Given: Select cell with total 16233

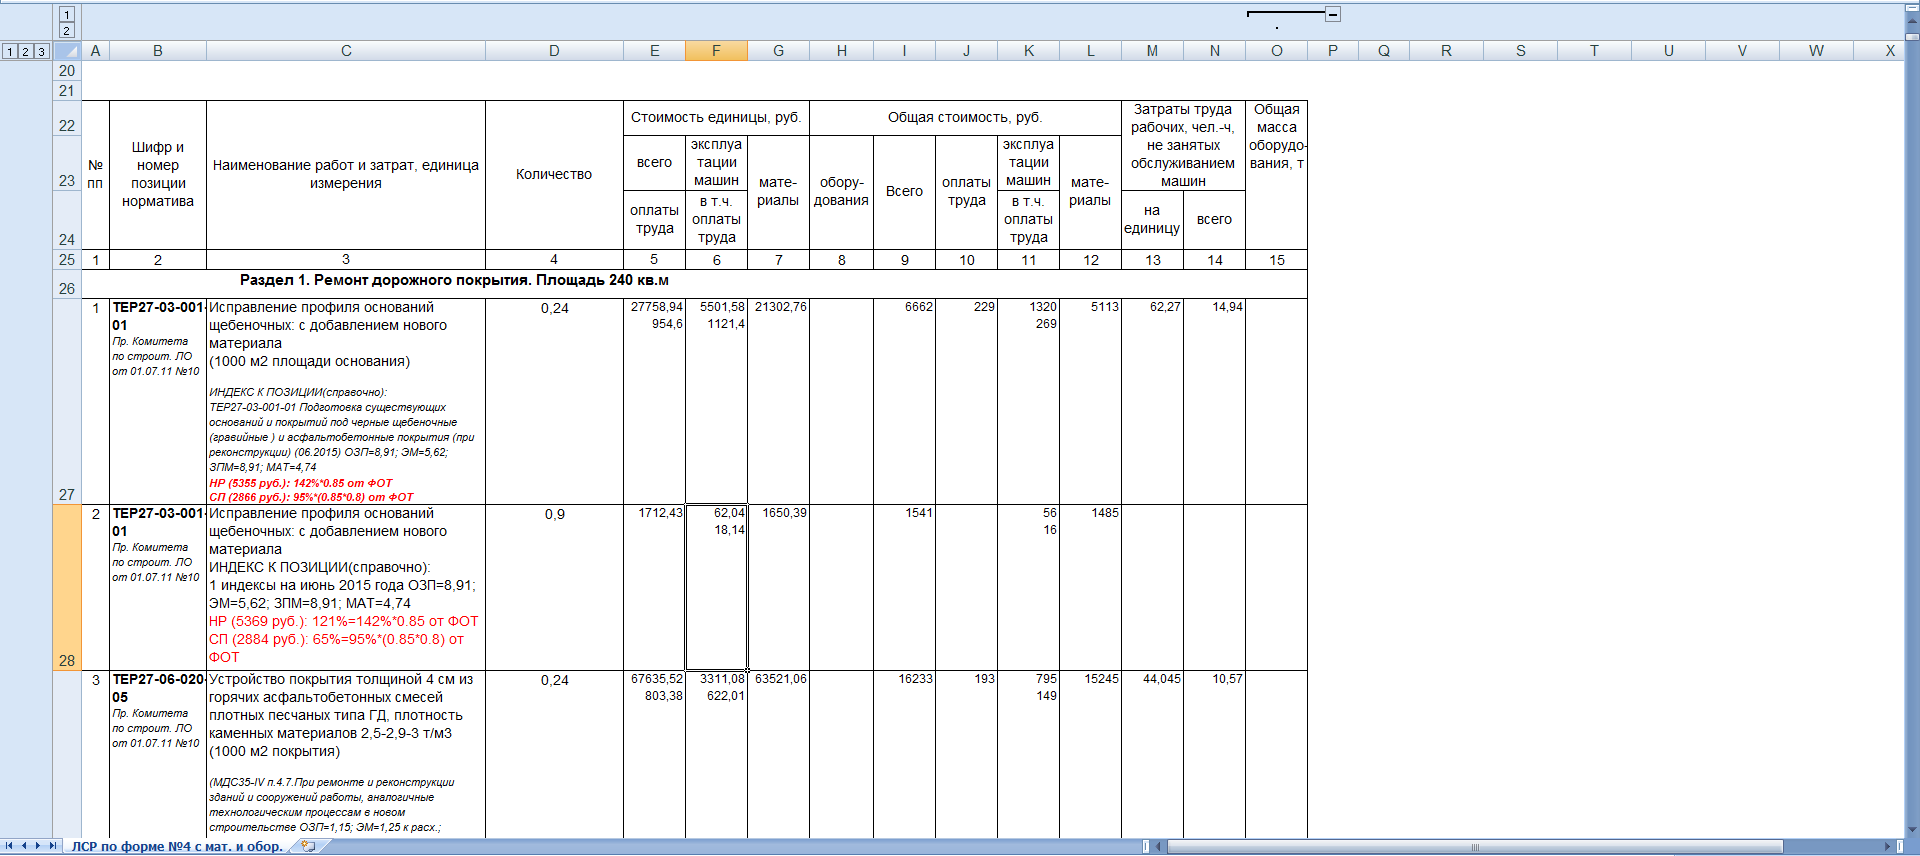Looking at the screenshot, I should (904, 754).
